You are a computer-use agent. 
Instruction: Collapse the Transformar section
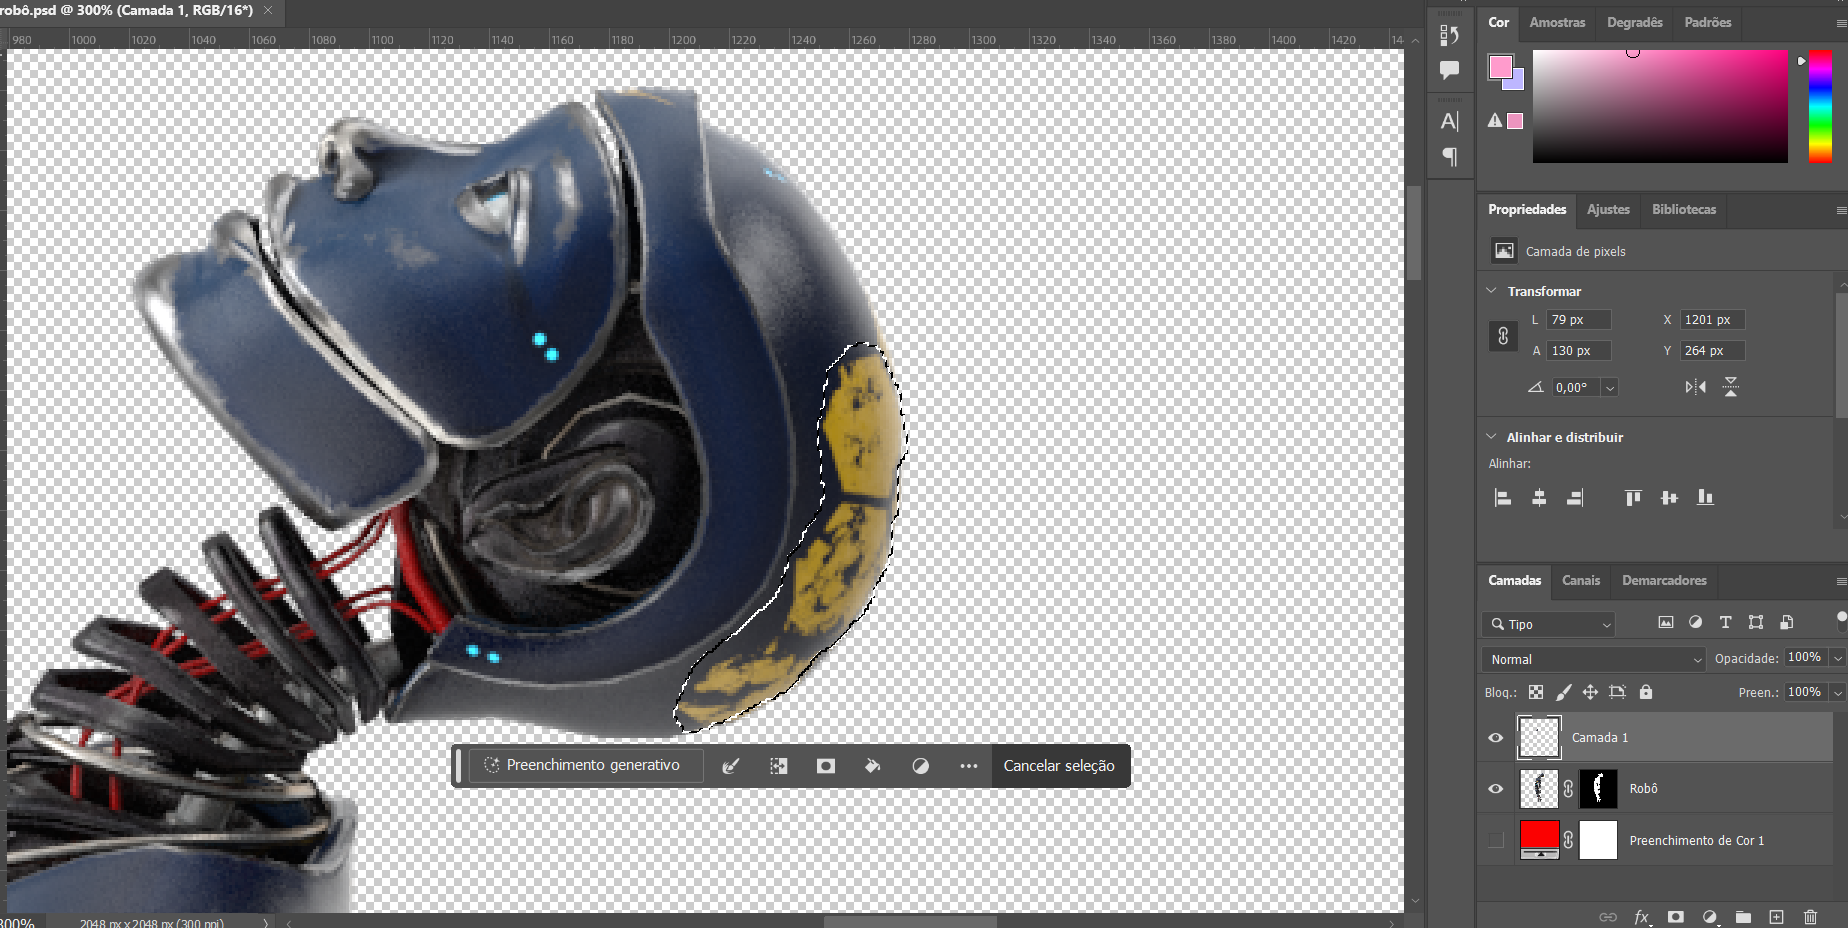pos(1491,291)
